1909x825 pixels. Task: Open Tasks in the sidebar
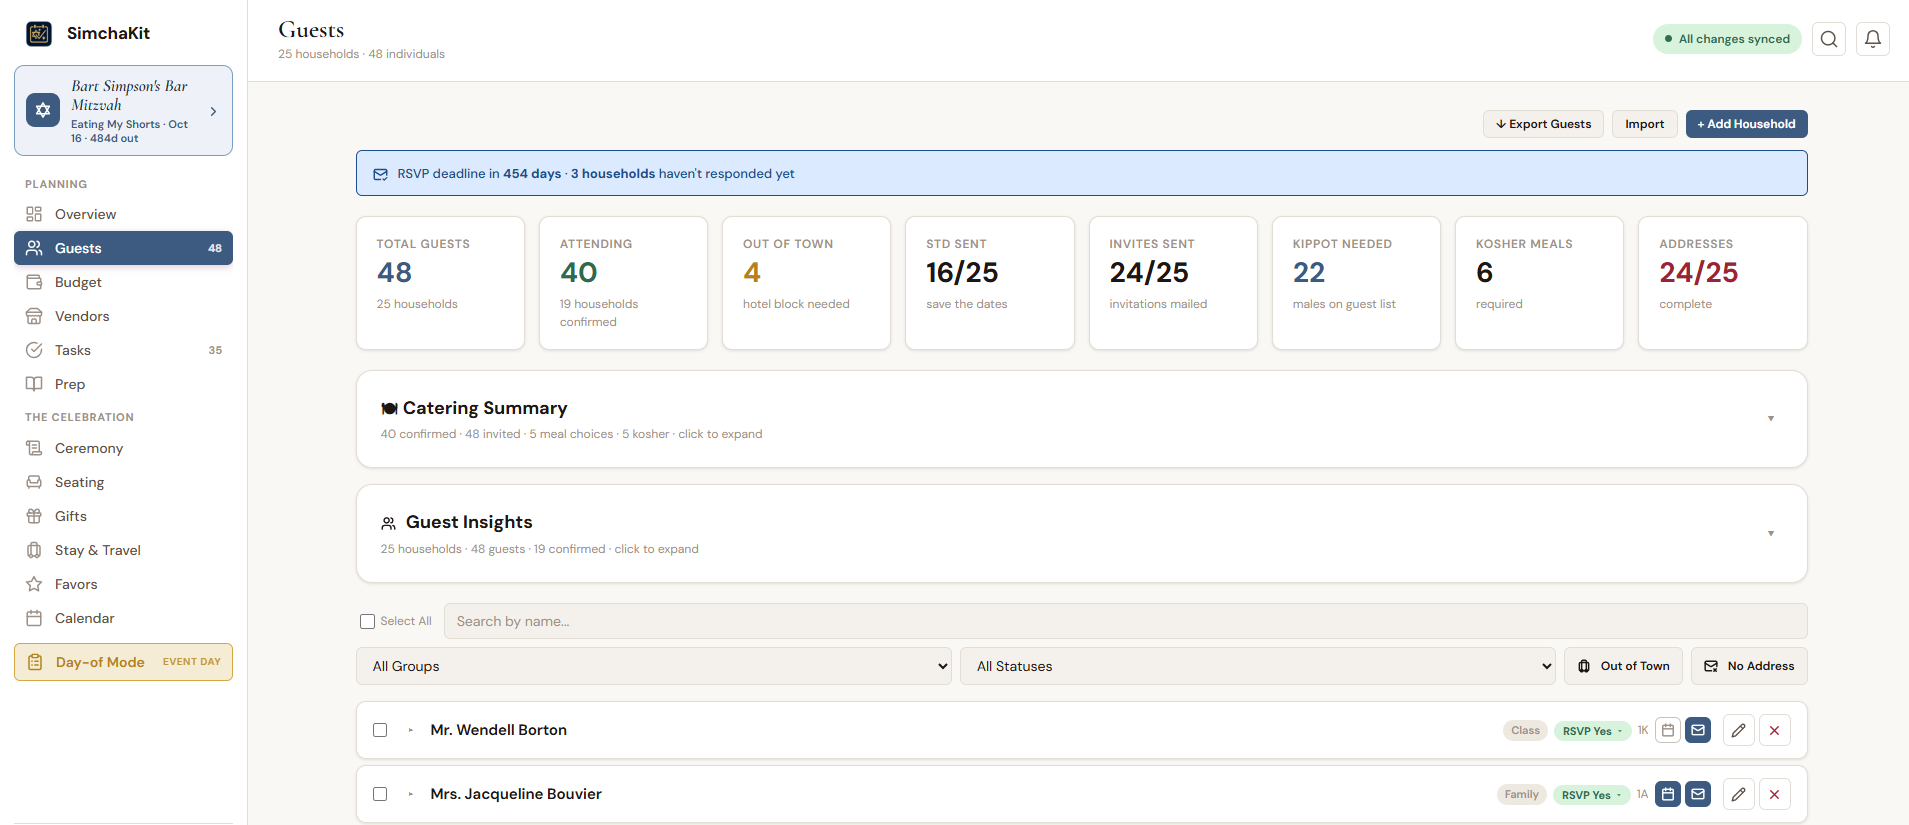click(123, 350)
